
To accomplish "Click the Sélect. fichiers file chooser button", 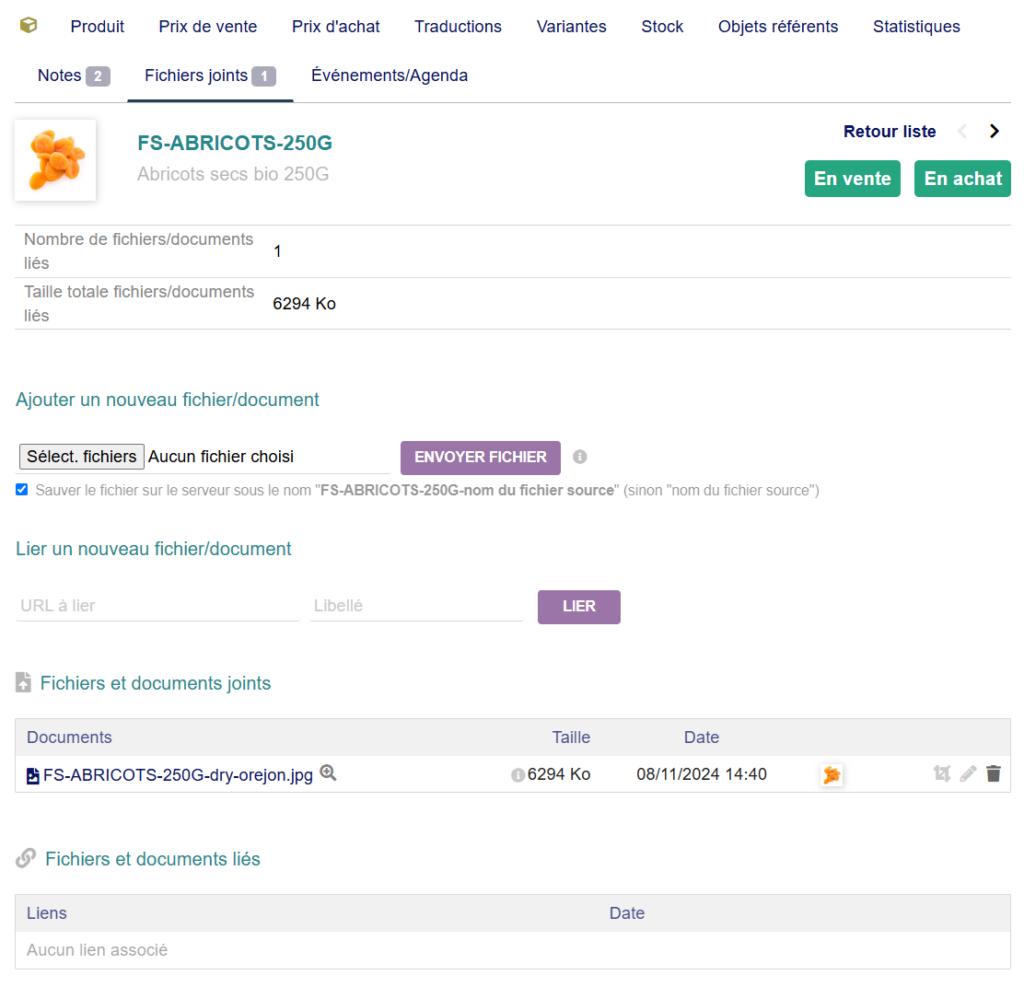I will [82, 457].
